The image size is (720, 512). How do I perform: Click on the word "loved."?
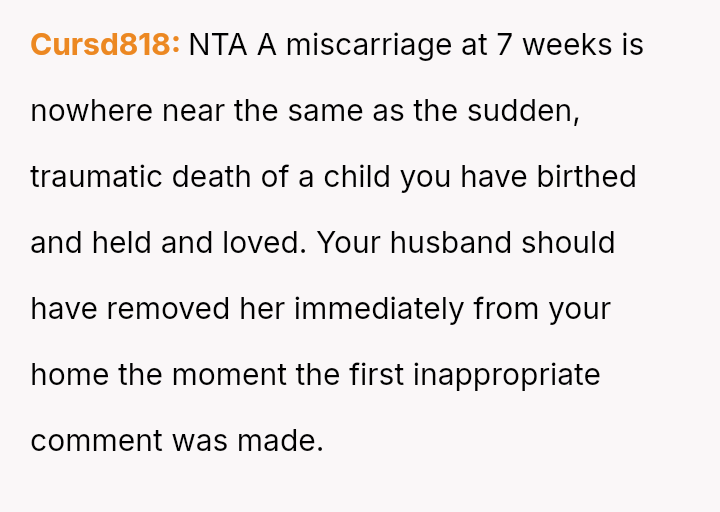pos(261,243)
